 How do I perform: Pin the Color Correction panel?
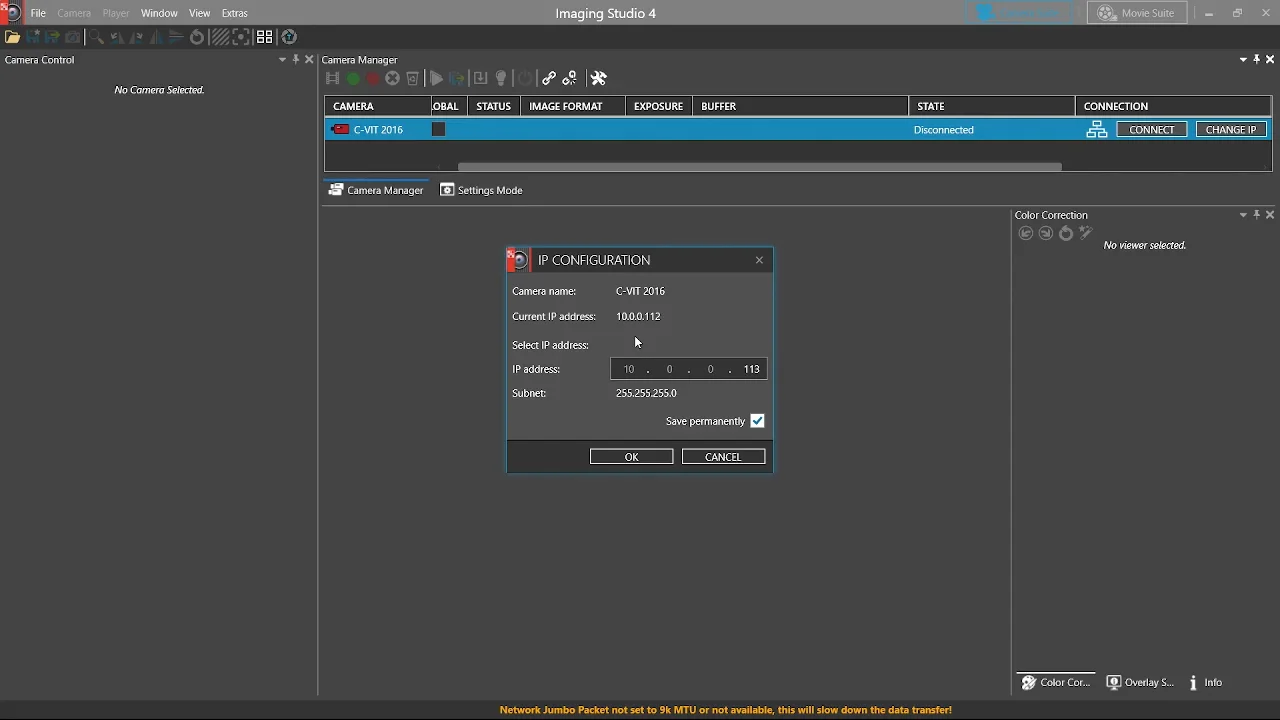[1257, 214]
